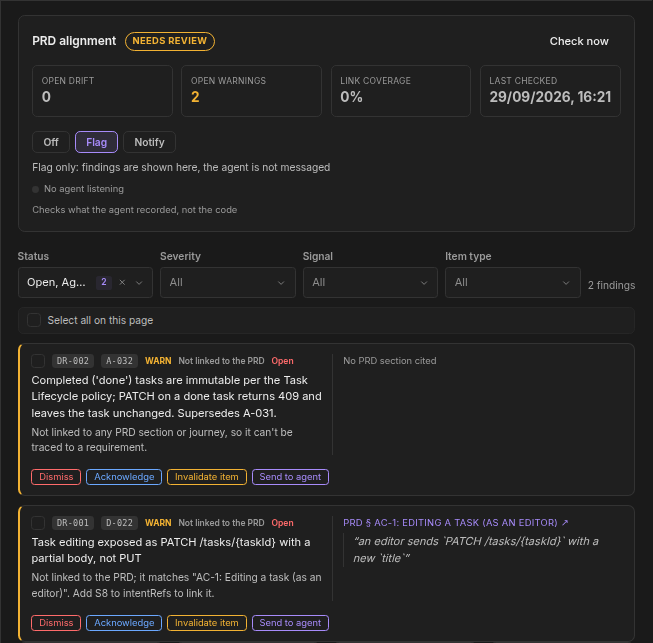Click the PRD alignment heading
Screen dimensions: 653x643
click(74, 41)
